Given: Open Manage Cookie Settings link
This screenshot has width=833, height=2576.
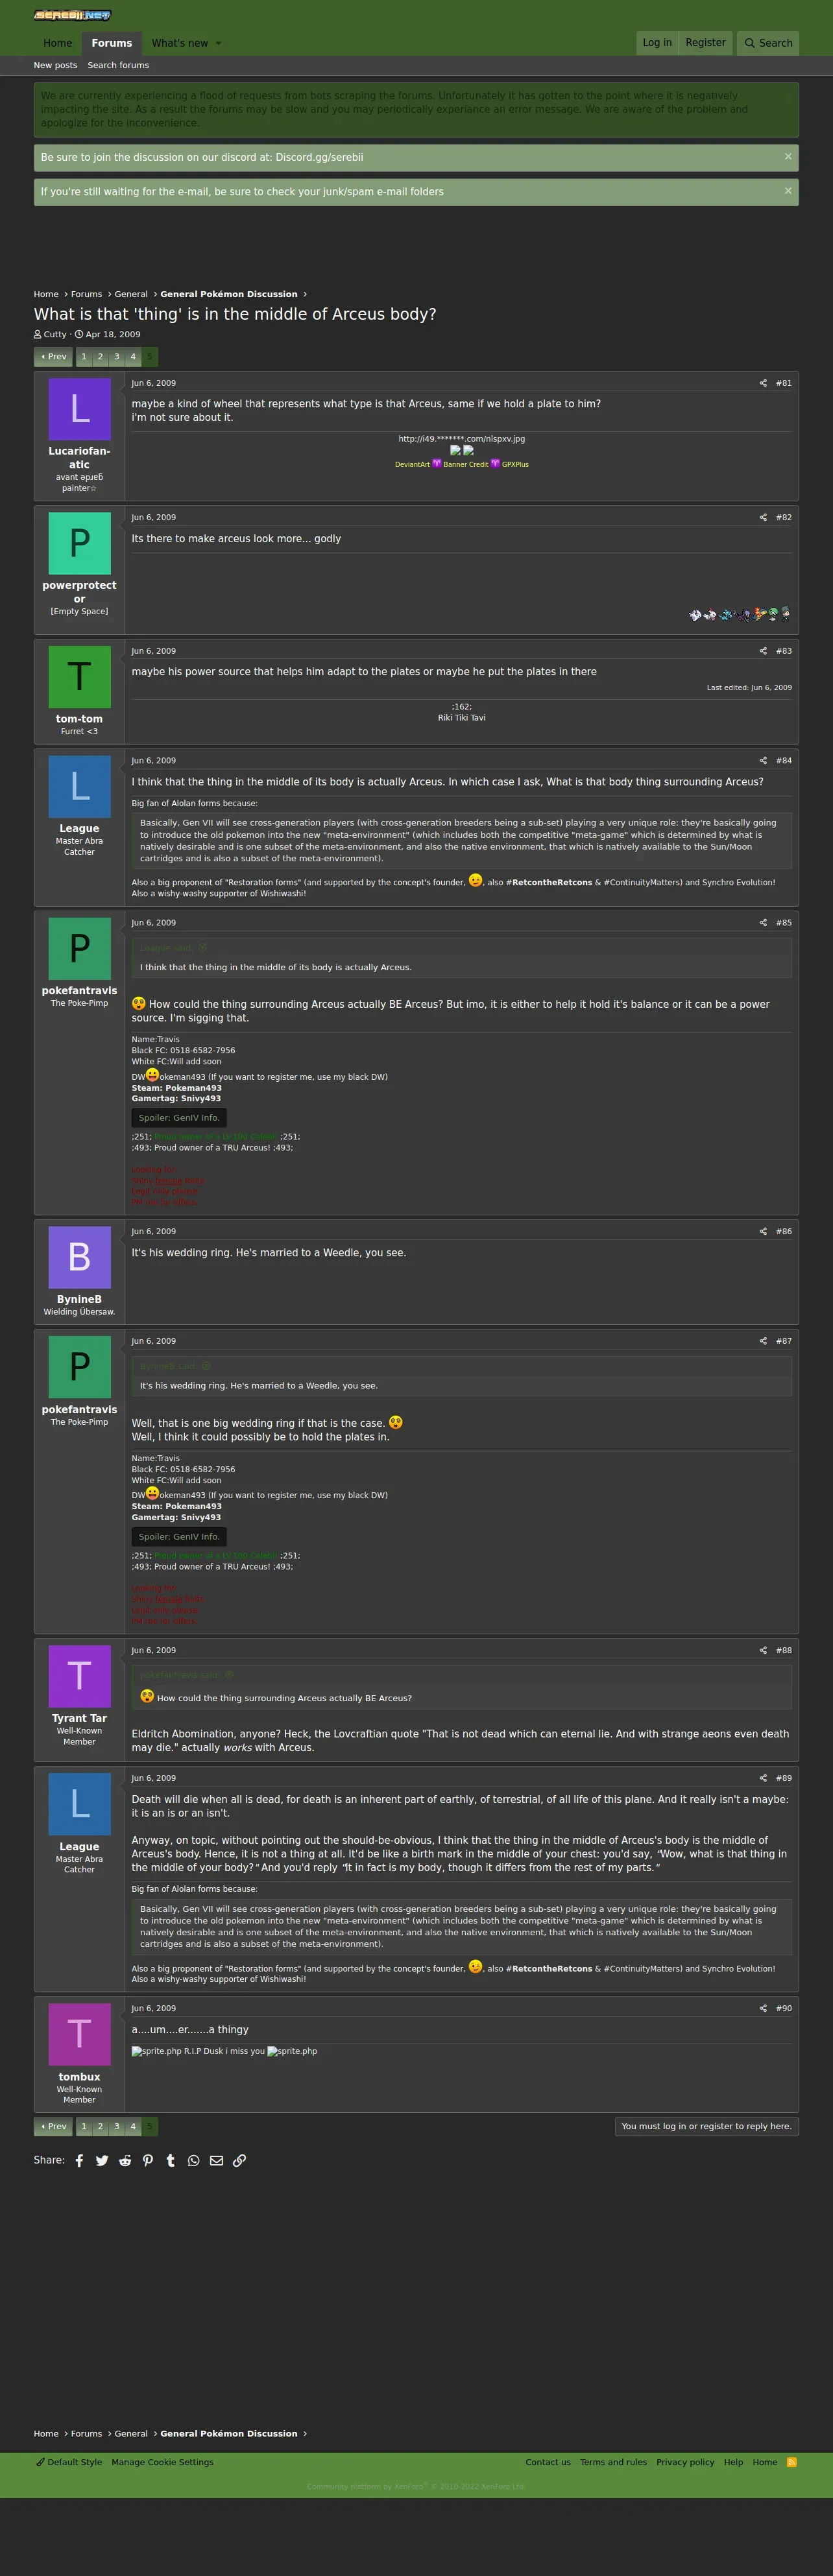Looking at the screenshot, I should click(x=162, y=2462).
